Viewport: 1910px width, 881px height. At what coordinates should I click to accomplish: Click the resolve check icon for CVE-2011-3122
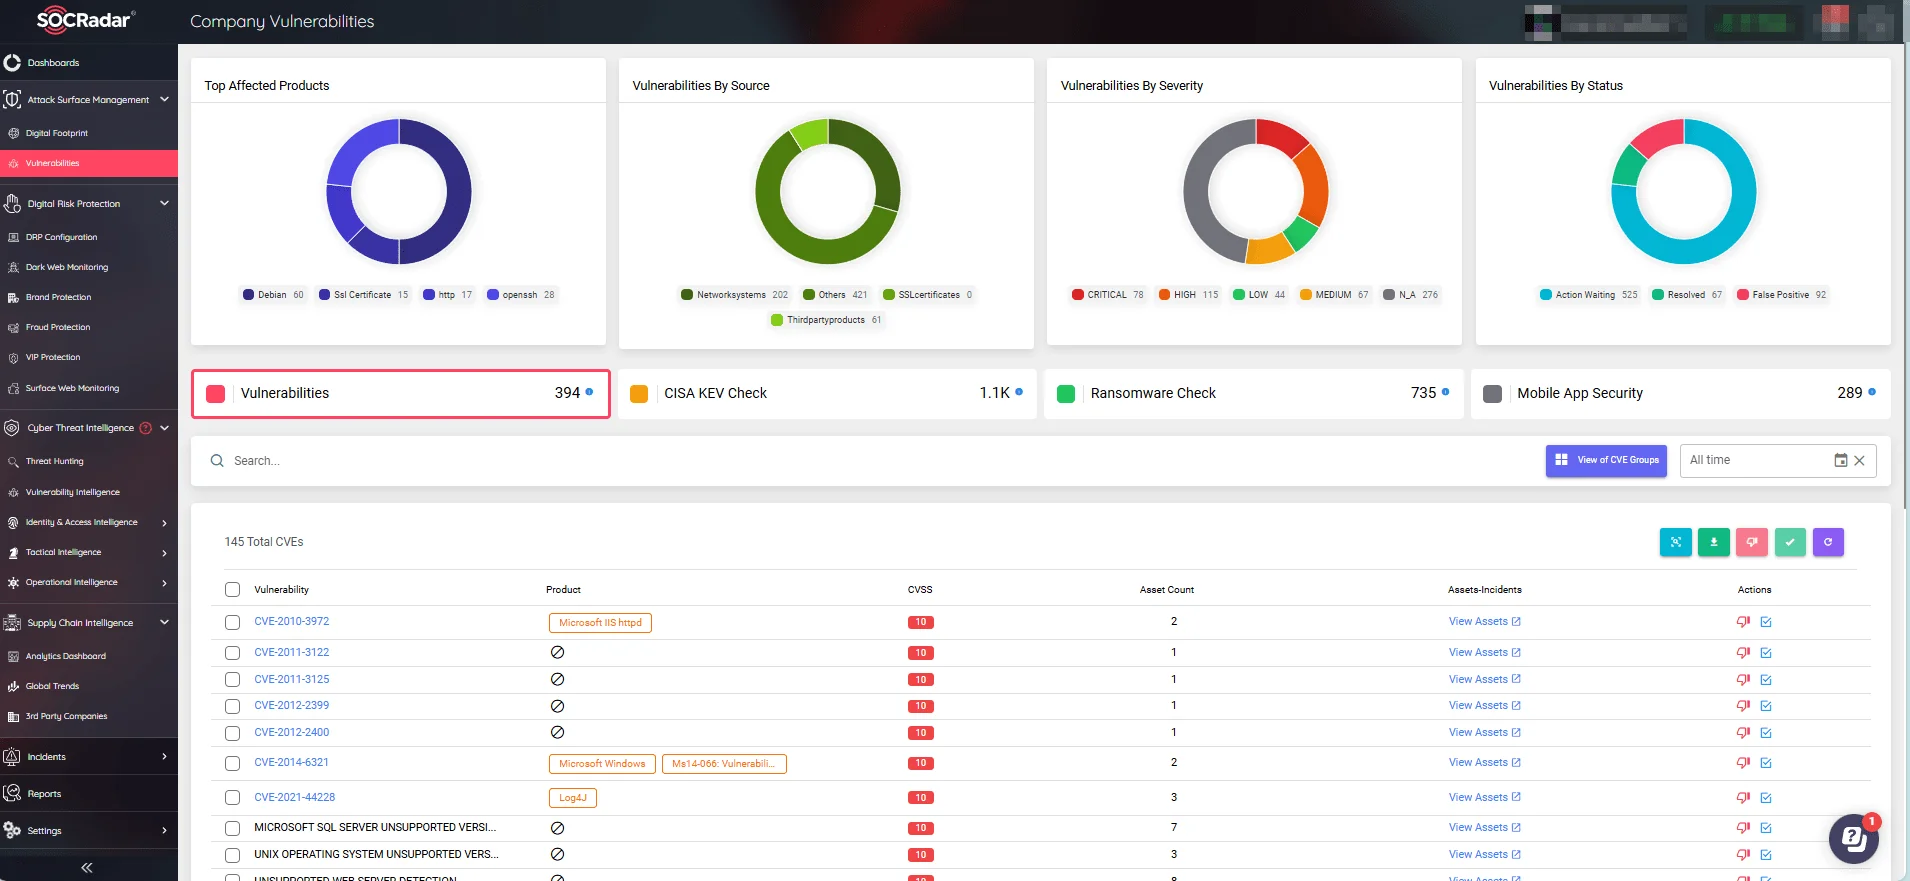coord(1766,653)
